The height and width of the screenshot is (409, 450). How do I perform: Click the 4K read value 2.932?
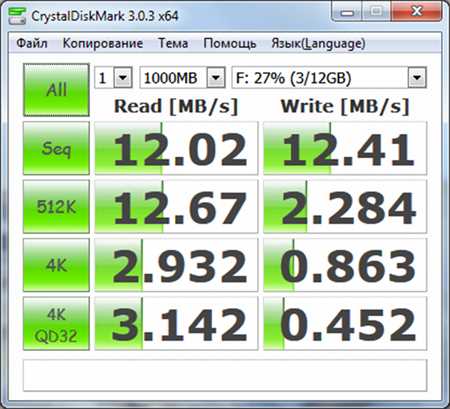176,265
